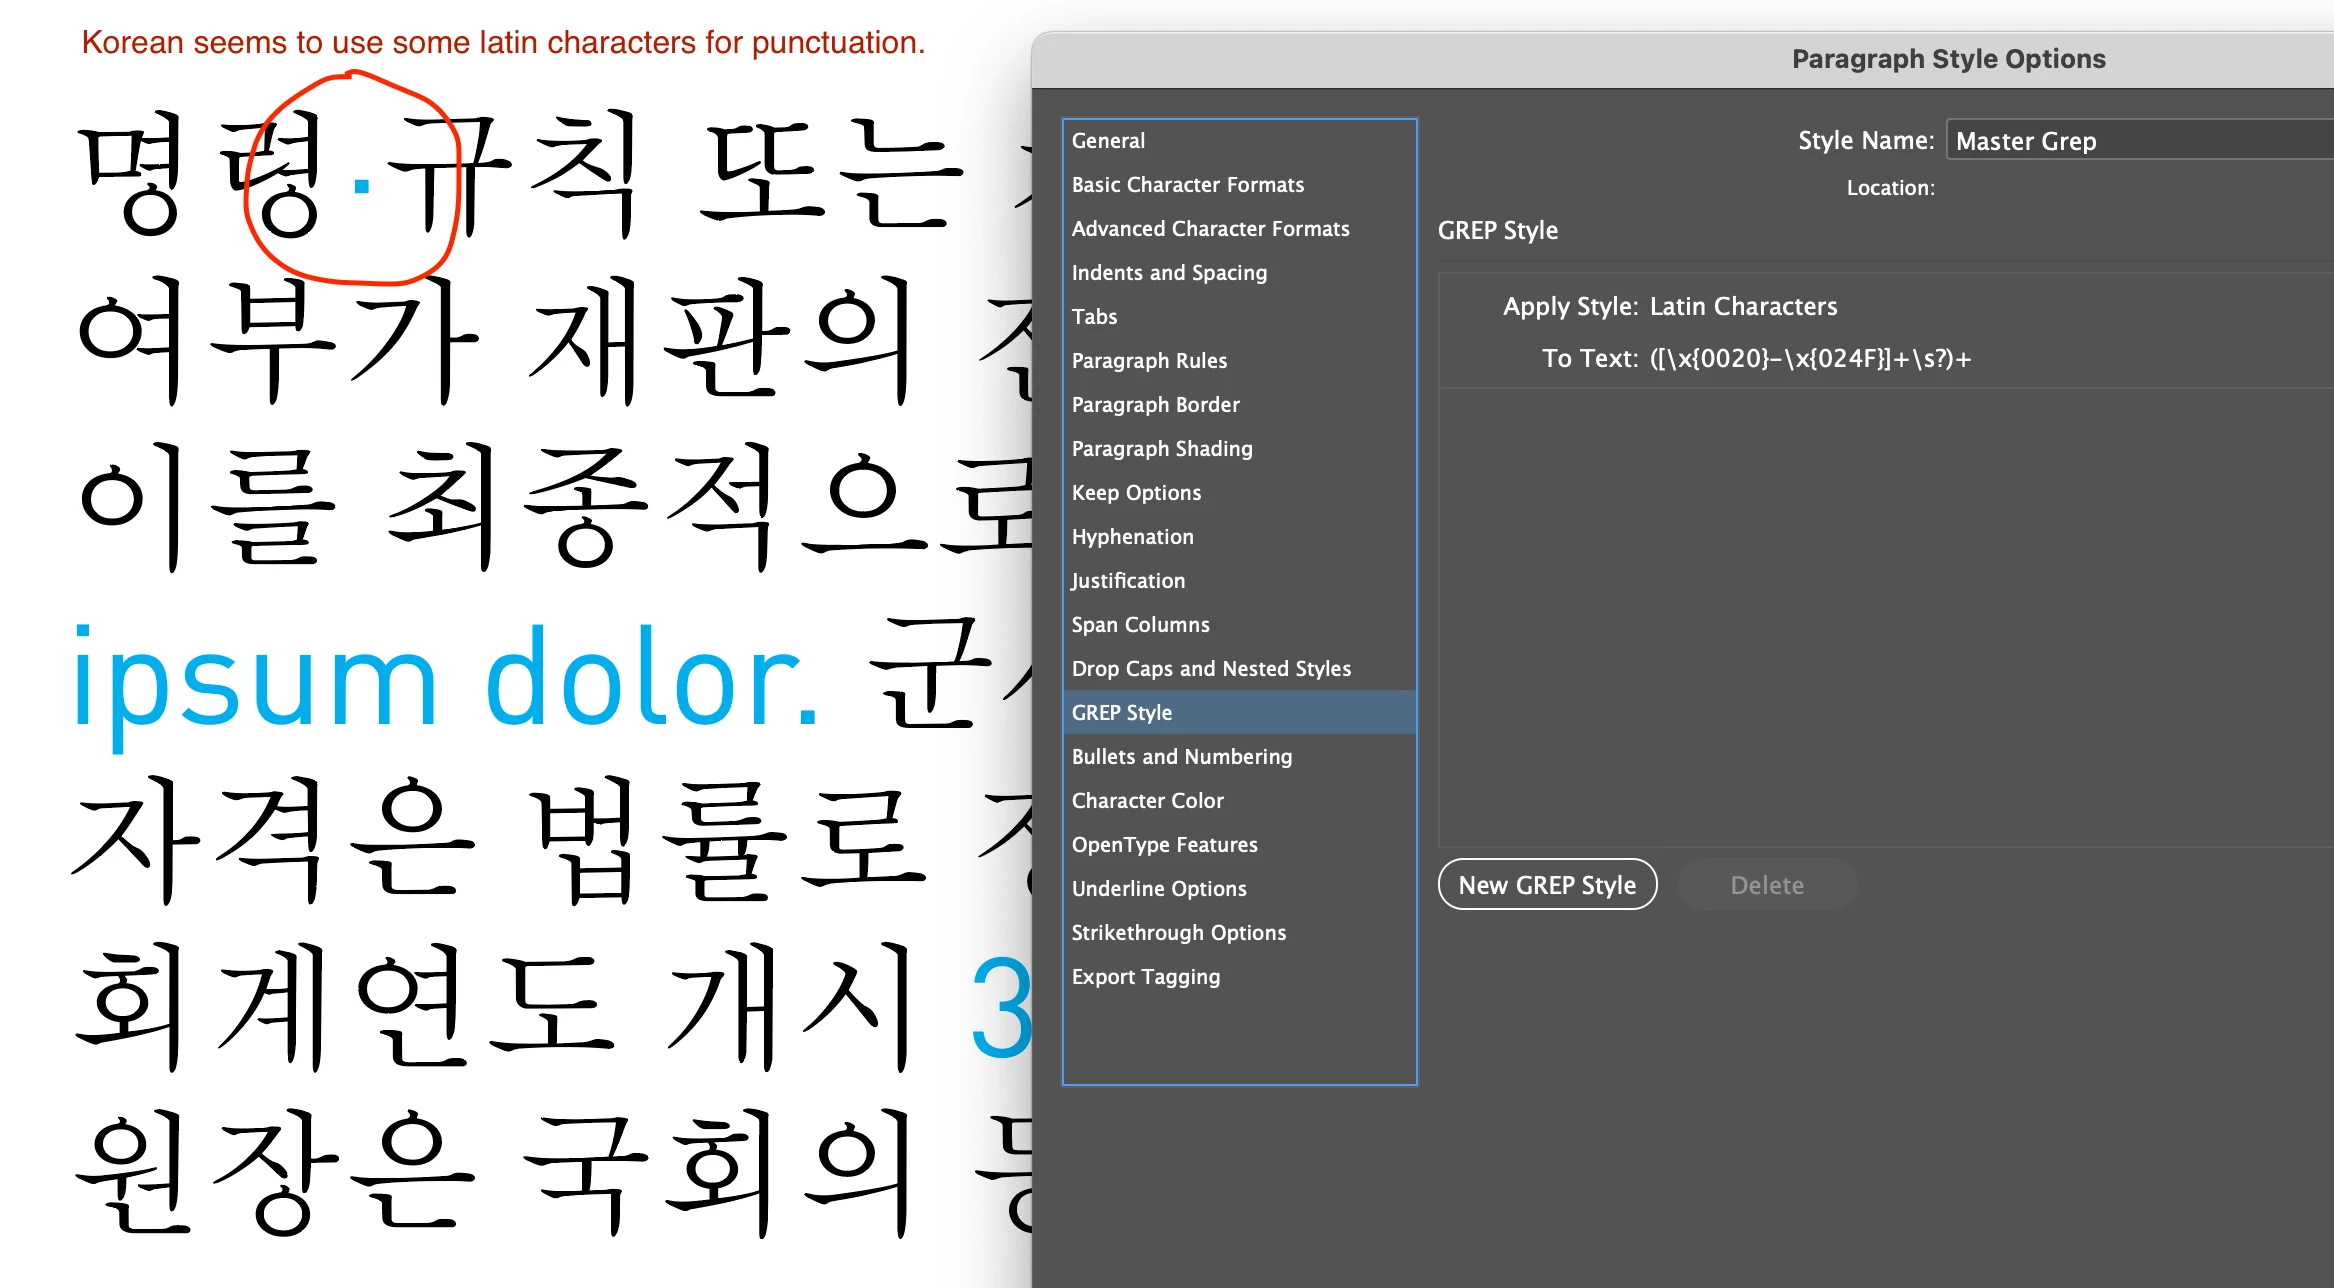The image size is (2334, 1288).
Task: Click the New GREP Style button
Action: point(1546,885)
